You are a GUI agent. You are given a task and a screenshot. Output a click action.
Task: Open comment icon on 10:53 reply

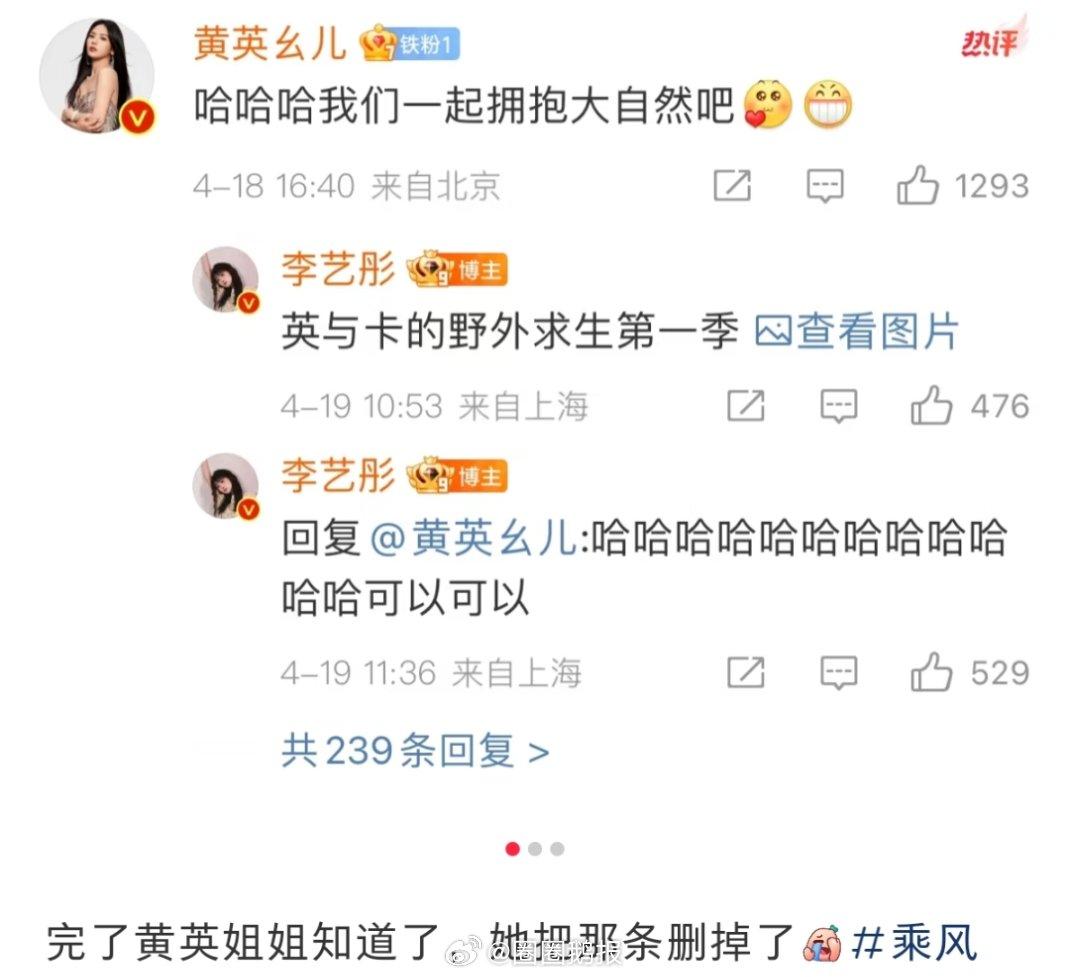click(838, 406)
